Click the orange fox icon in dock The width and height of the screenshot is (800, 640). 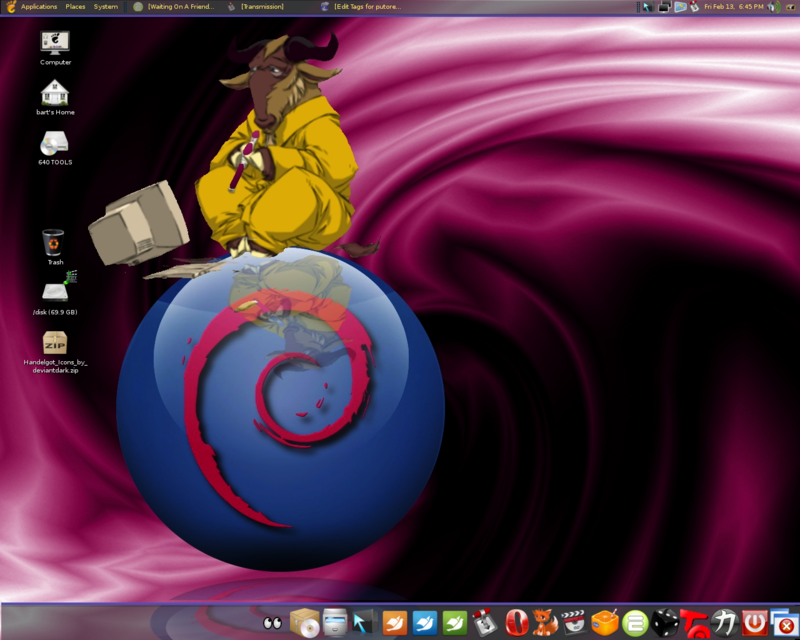coord(545,622)
